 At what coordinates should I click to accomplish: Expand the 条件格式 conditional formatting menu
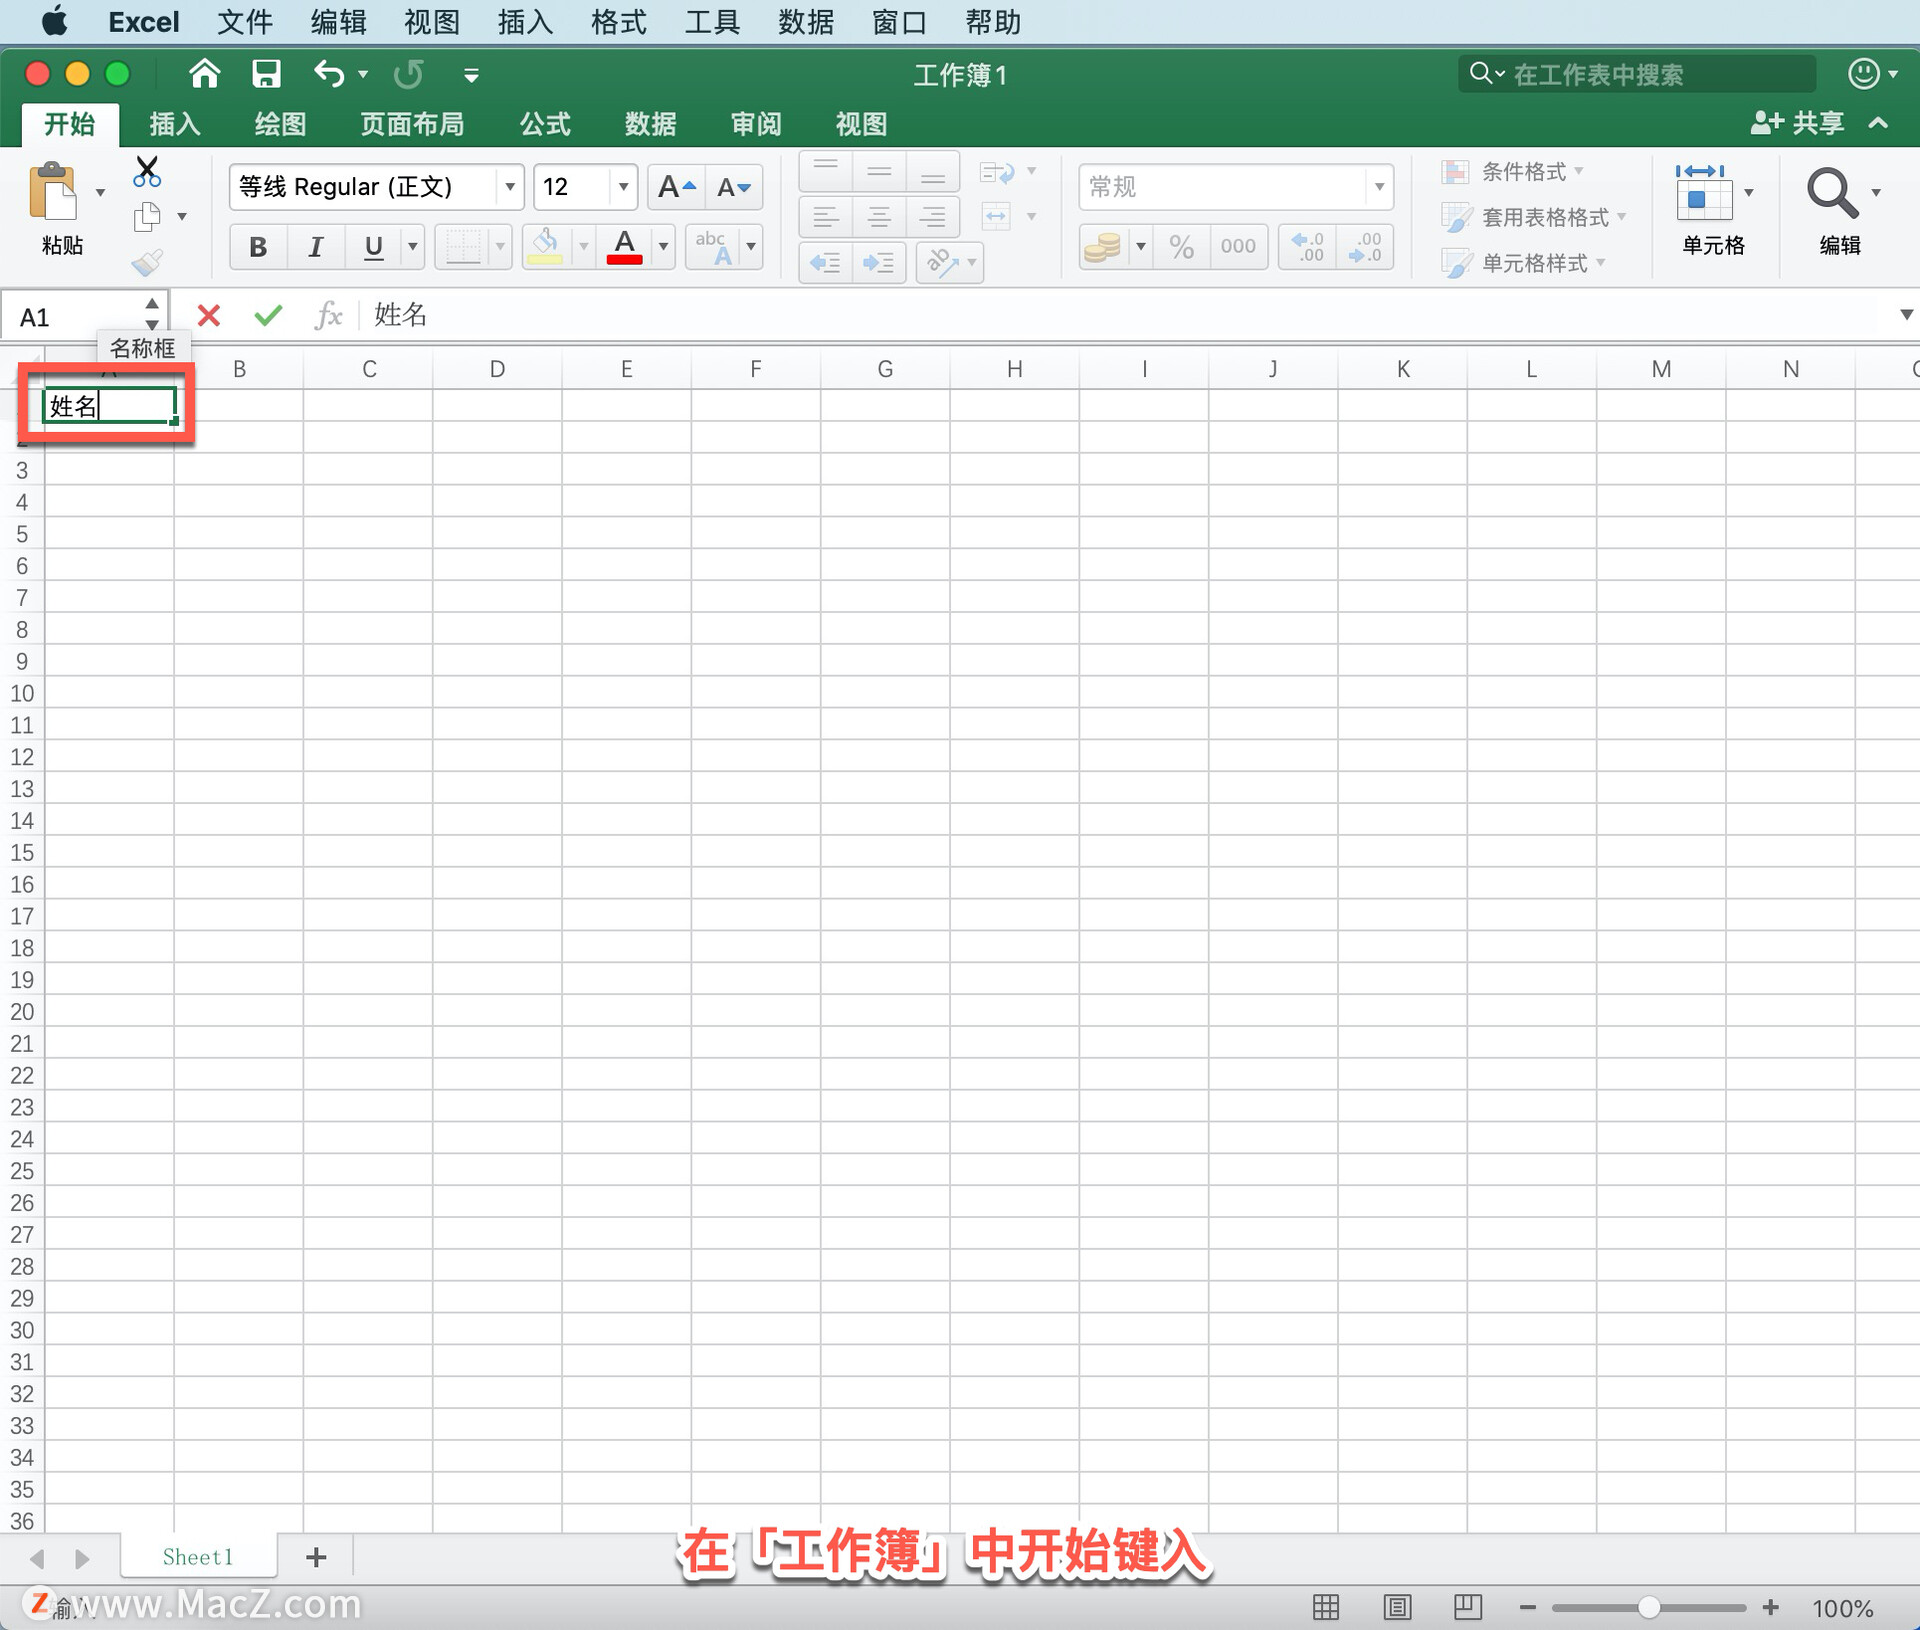click(1525, 172)
